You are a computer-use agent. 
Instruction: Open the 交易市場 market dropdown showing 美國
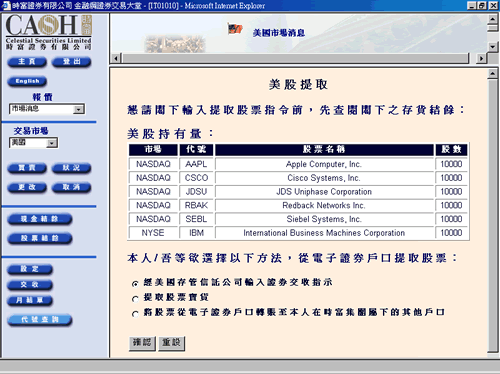(x=33, y=143)
